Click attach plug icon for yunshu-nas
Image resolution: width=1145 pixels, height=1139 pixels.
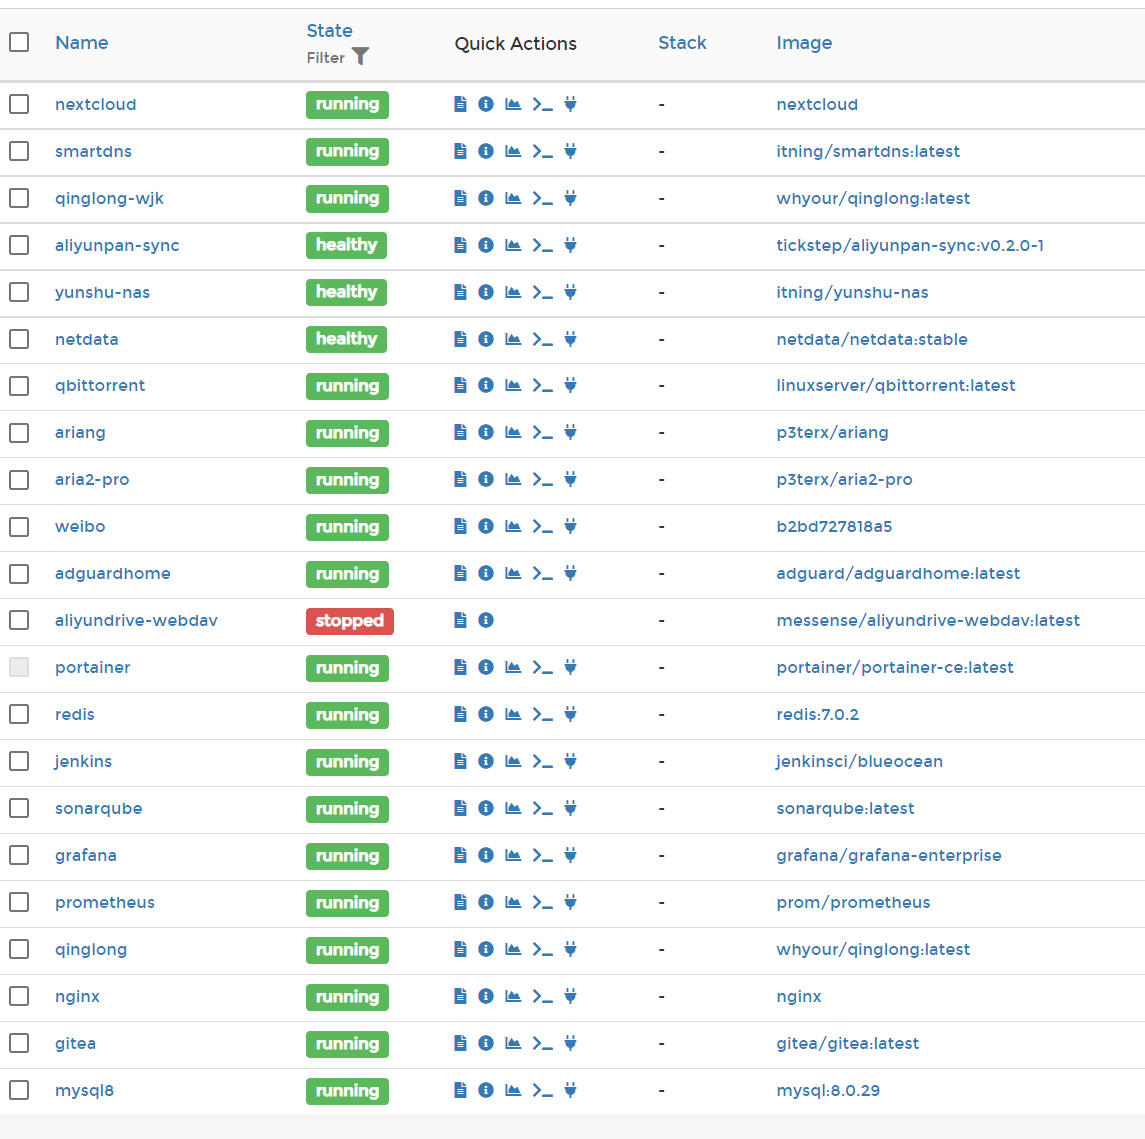point(570,292)
